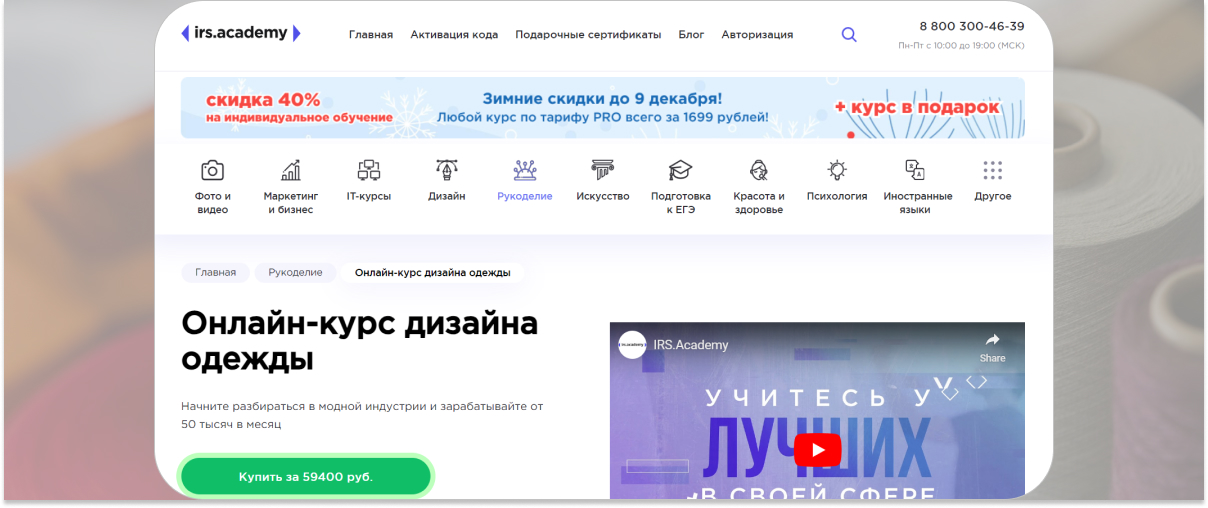
Task: Open Иностранные языки category icon
Action: [914, 169]
